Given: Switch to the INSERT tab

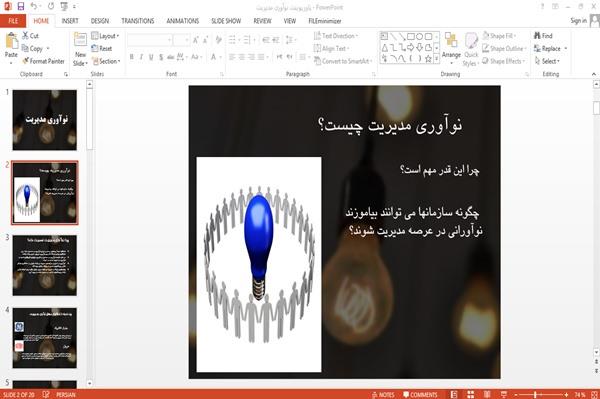Looking at the screenshot, I should 70,21.
